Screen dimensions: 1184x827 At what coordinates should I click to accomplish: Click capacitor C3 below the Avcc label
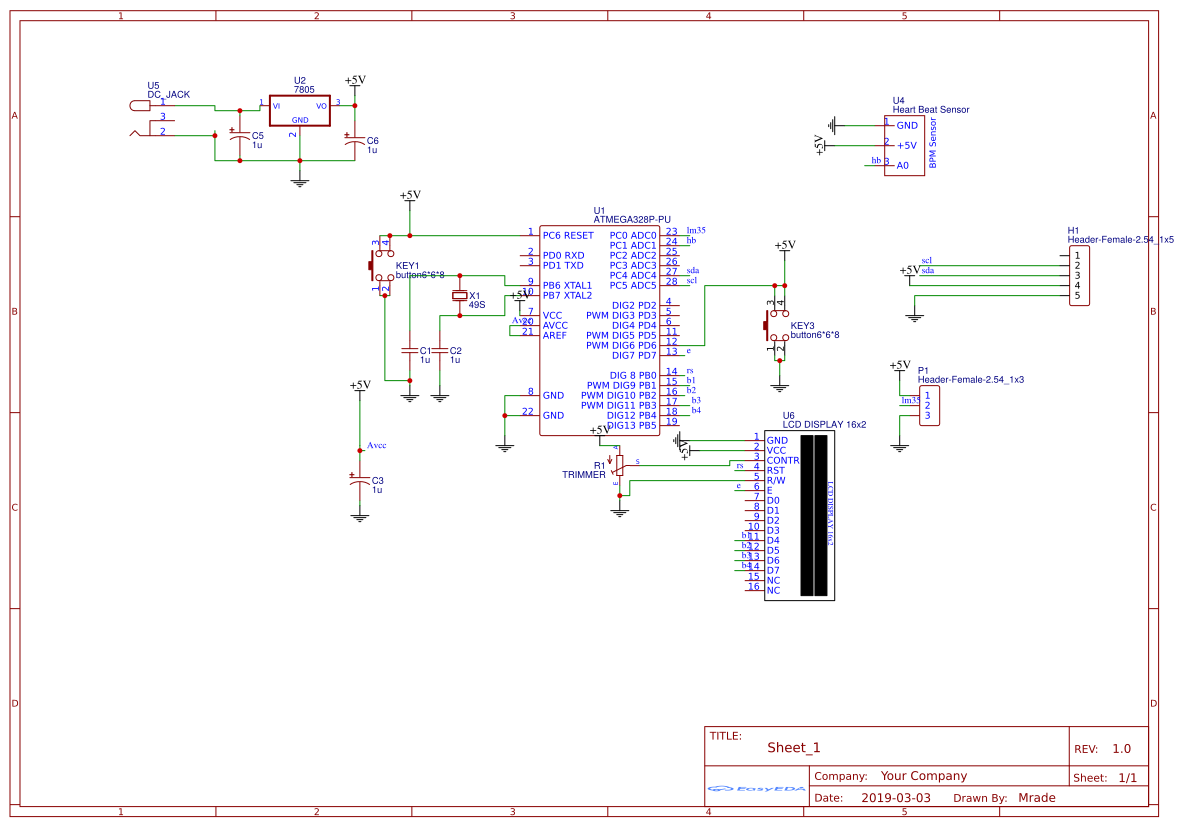point(359,481)
